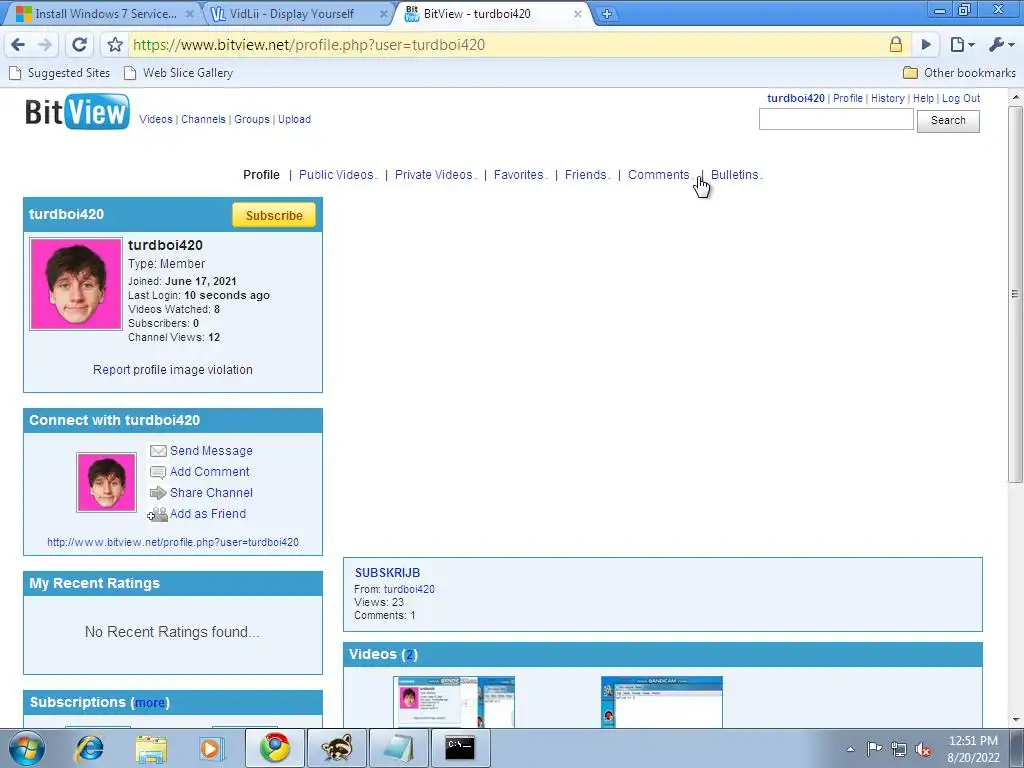Open Windows Media Player from taskbar
This screenshot has height=768, width=1024.
point(212,748)
